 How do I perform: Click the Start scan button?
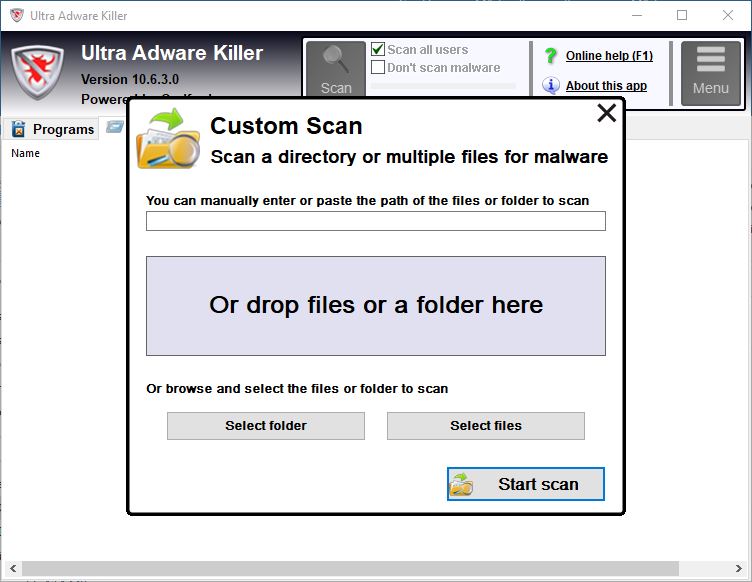tap(526, 484)
